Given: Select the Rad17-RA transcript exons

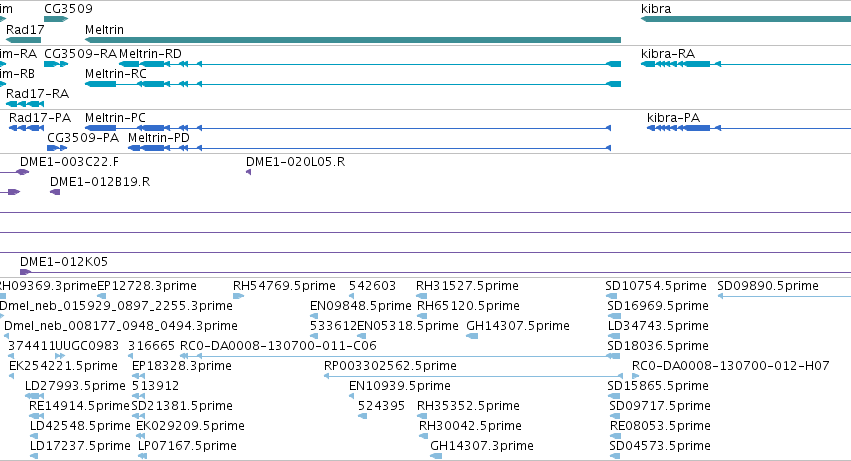Looking at the screenshot, I should pyautogui.click(x=25, y=104).
